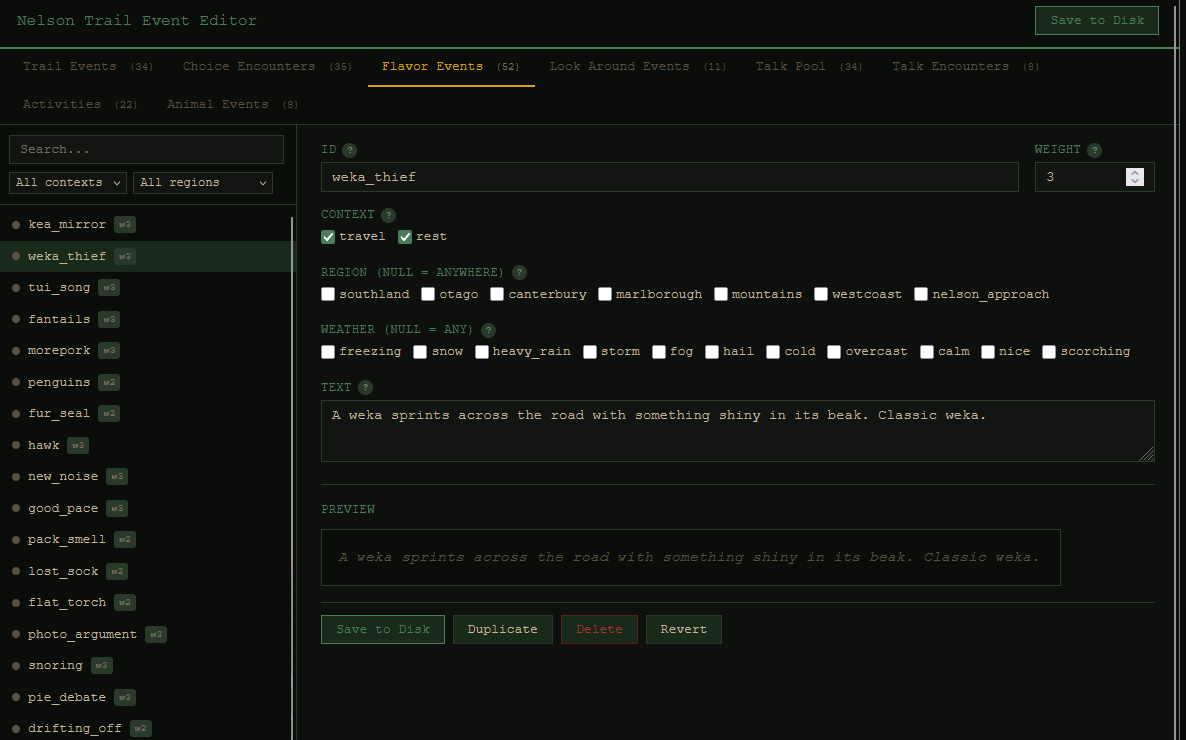
Task: Check the nice weather box
Action: [988, 352]
